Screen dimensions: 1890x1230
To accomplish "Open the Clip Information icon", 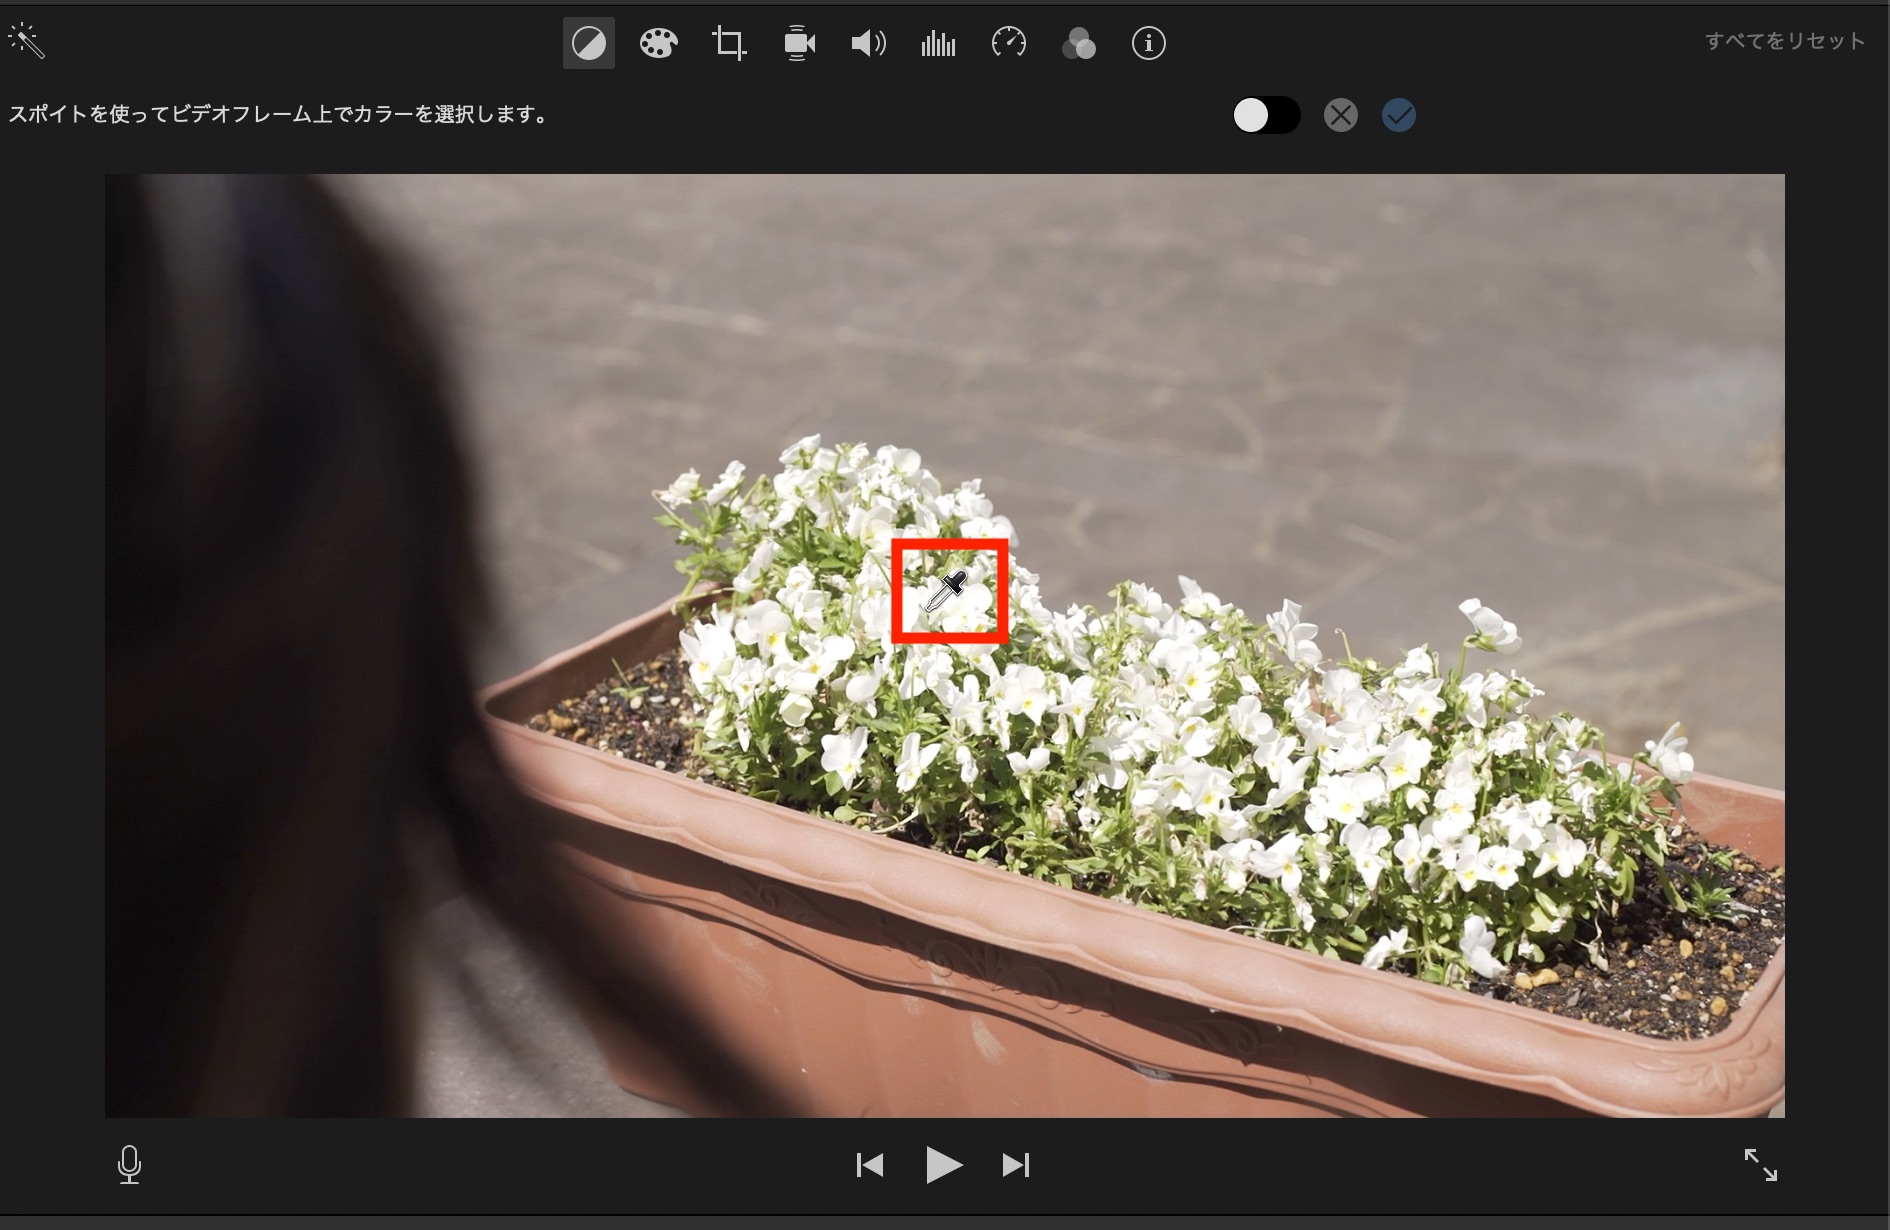I will click(1149, 43).
